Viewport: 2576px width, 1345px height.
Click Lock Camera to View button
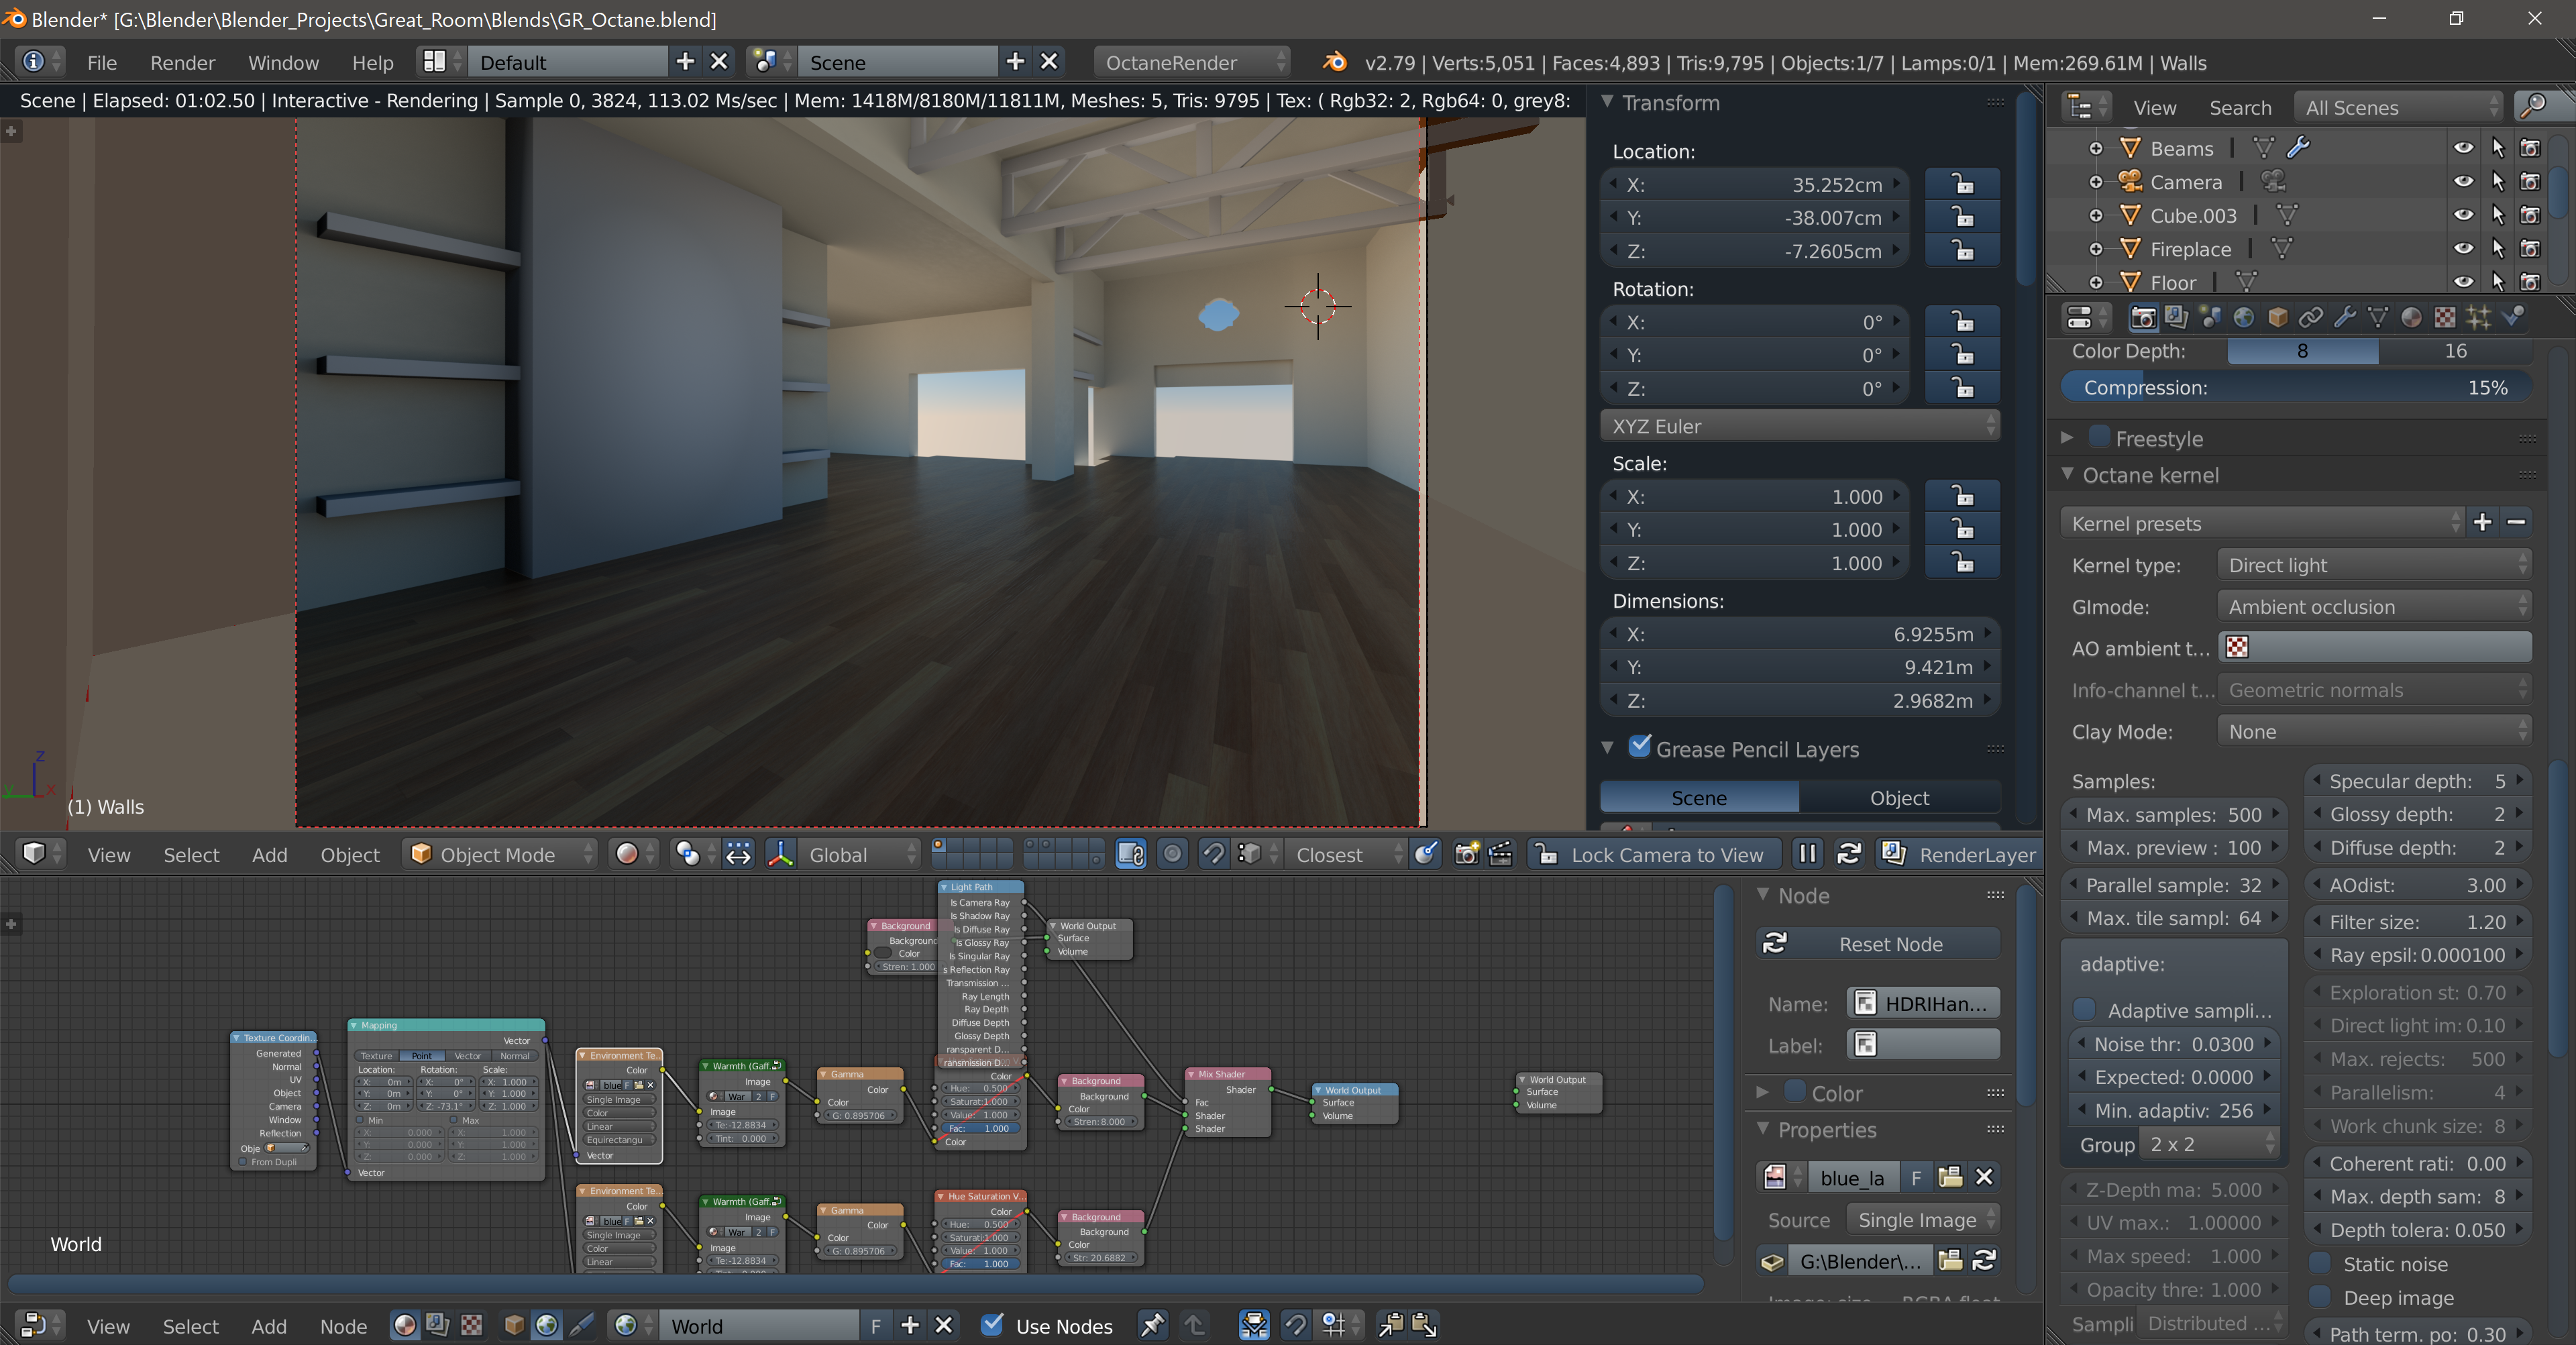pos(1653,854)
